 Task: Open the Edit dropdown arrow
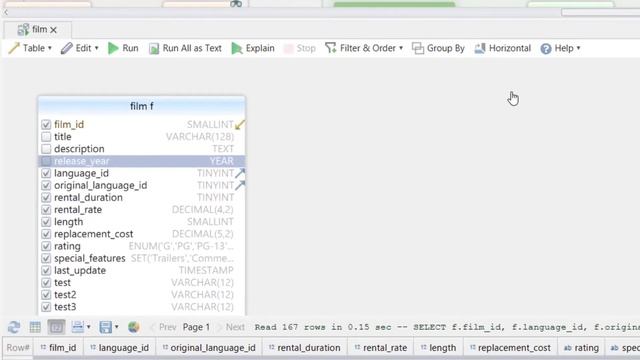[97, 48]
